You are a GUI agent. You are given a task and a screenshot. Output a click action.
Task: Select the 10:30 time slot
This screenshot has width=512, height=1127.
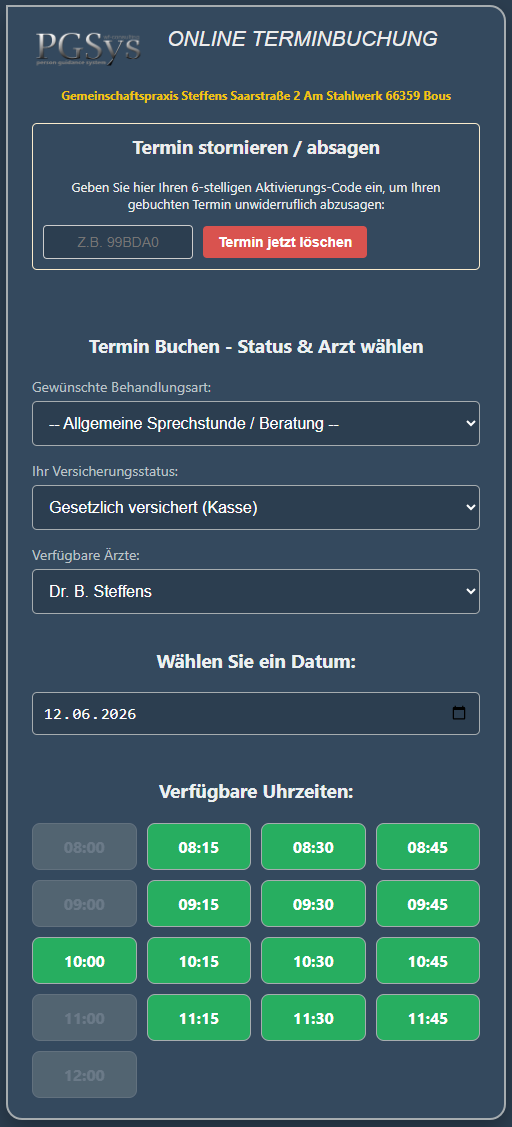pos(314,961)
